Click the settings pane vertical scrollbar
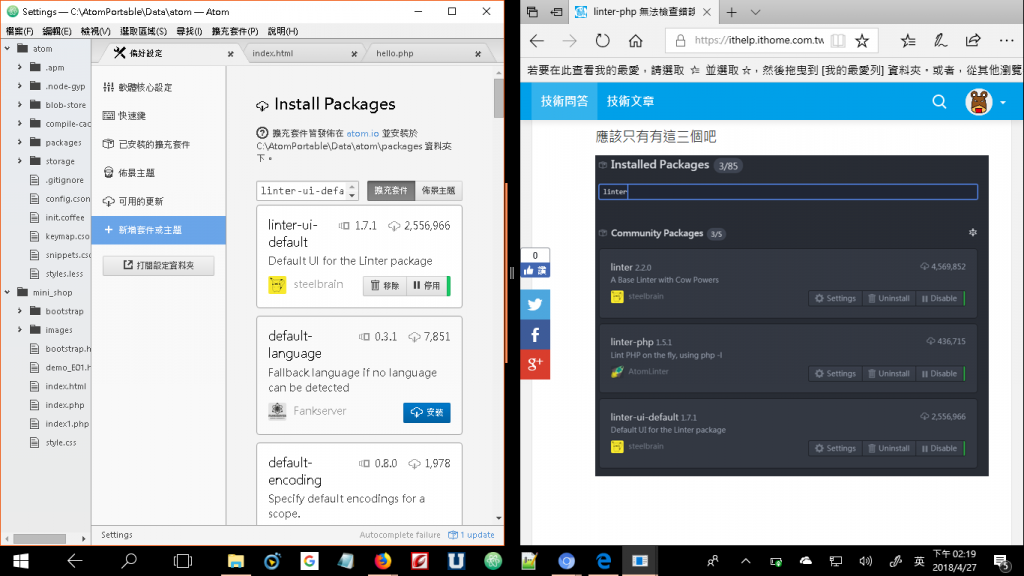 pyautogui.click(x=498, y=98)
